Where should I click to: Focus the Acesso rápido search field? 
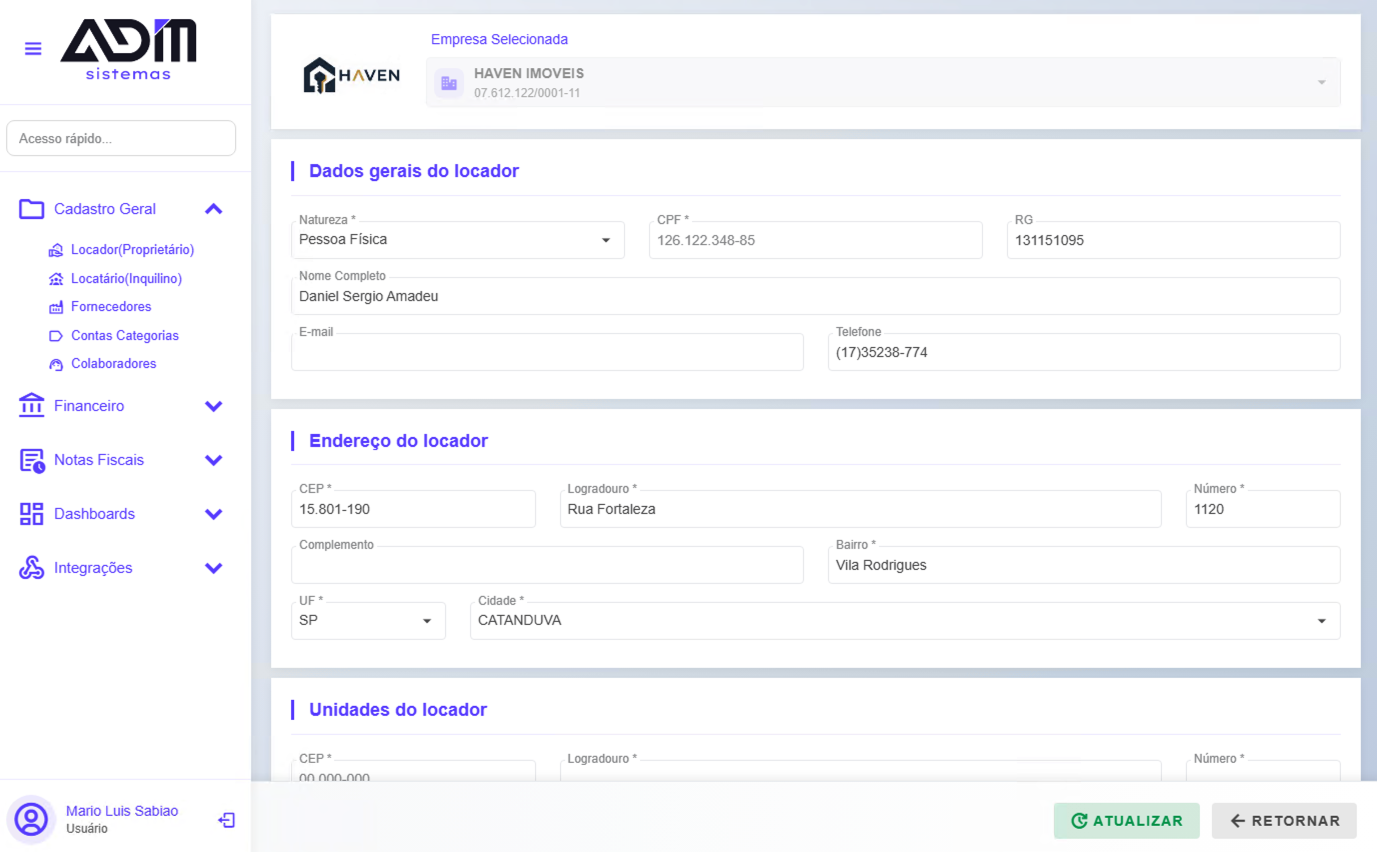(x=121, y=139)
